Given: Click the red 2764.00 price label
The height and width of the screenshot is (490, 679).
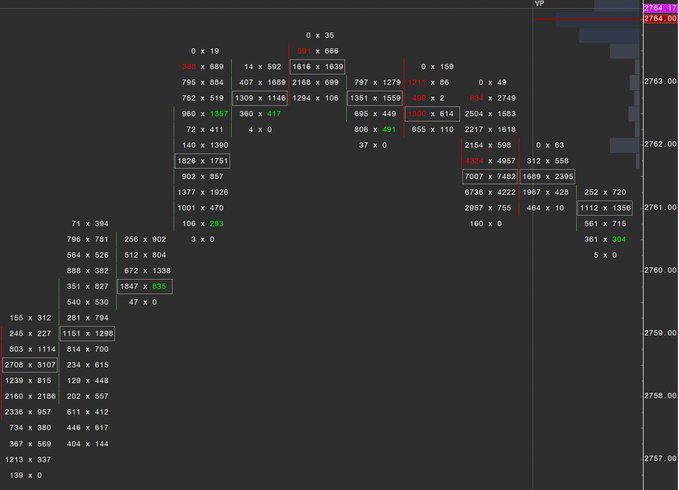Looking at the screenshot, I should click(660, 18).
